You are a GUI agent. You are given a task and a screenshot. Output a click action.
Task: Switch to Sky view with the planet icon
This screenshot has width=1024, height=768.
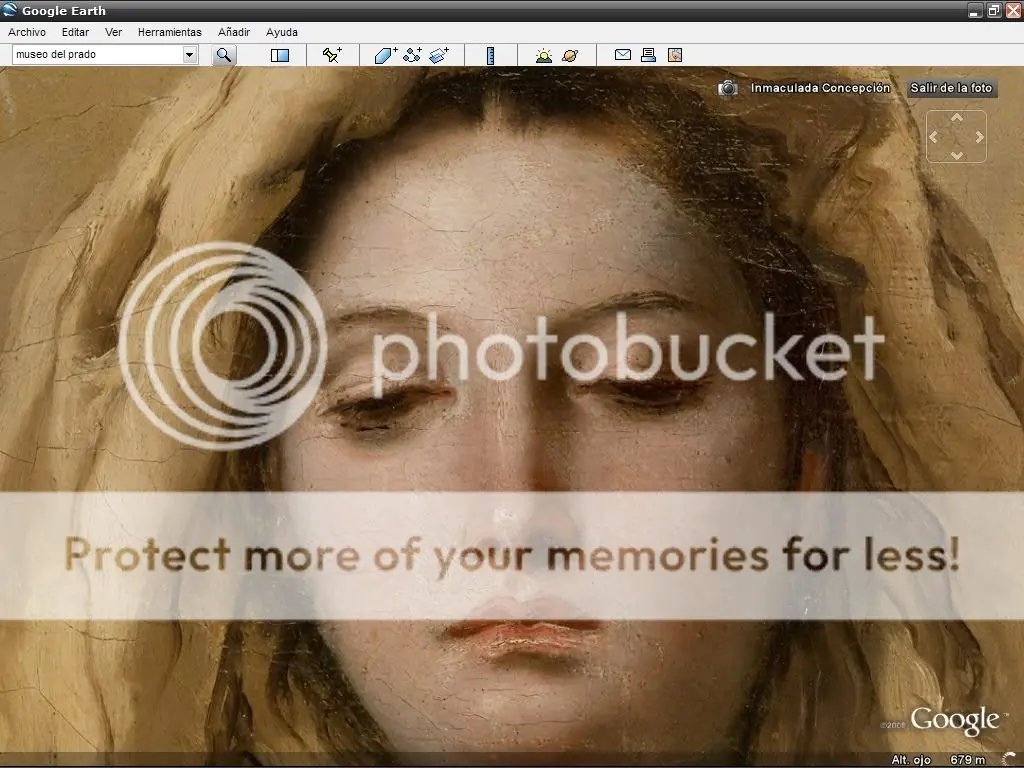point(569,56)
